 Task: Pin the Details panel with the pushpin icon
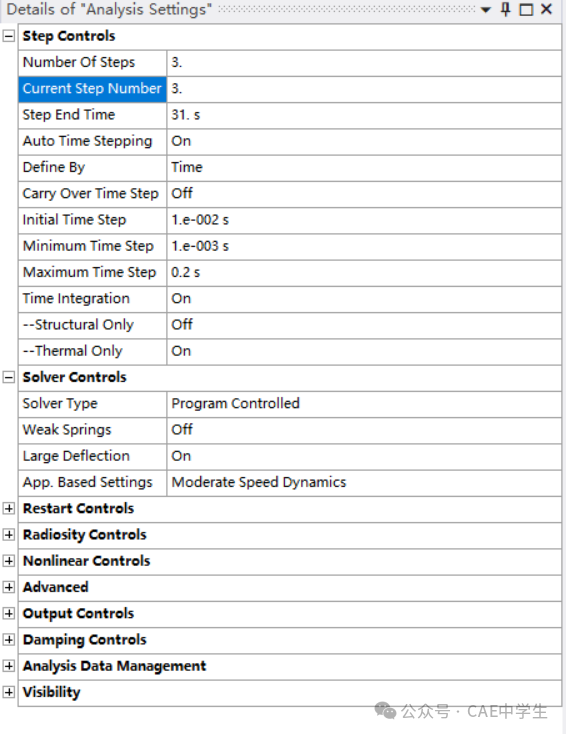[506, 9]
